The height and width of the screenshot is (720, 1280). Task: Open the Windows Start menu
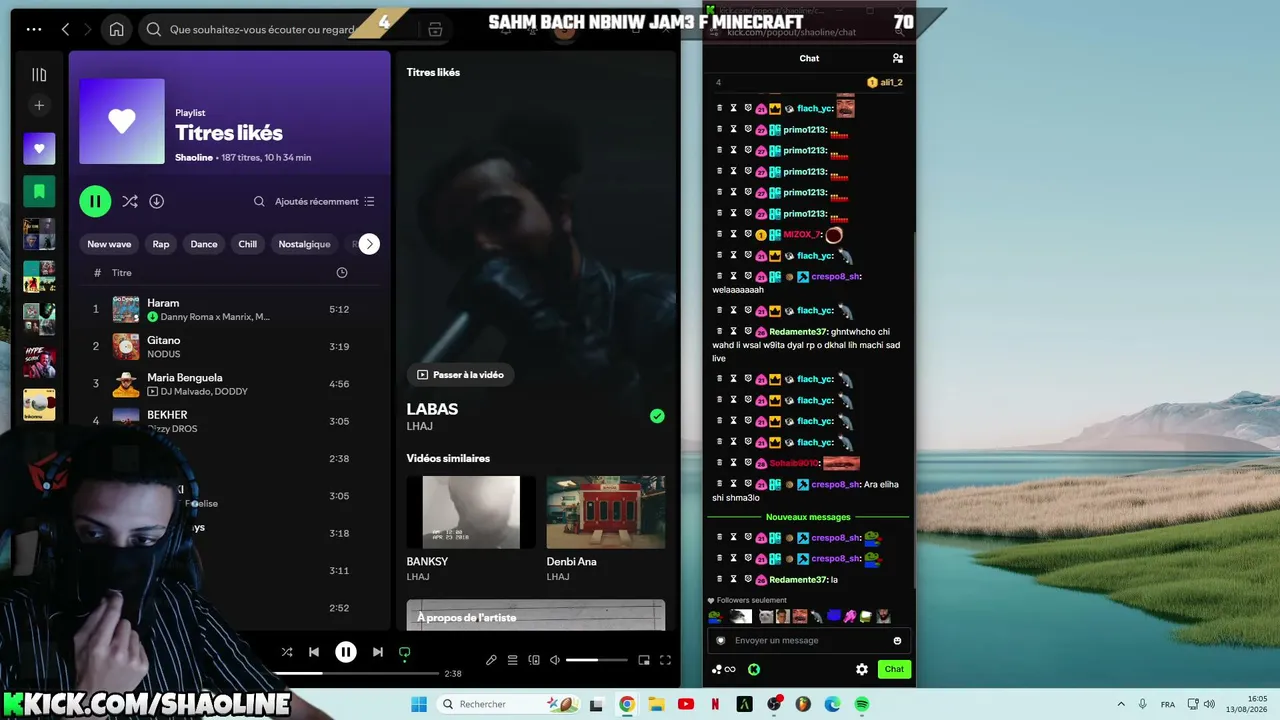[x=419, y=704]
